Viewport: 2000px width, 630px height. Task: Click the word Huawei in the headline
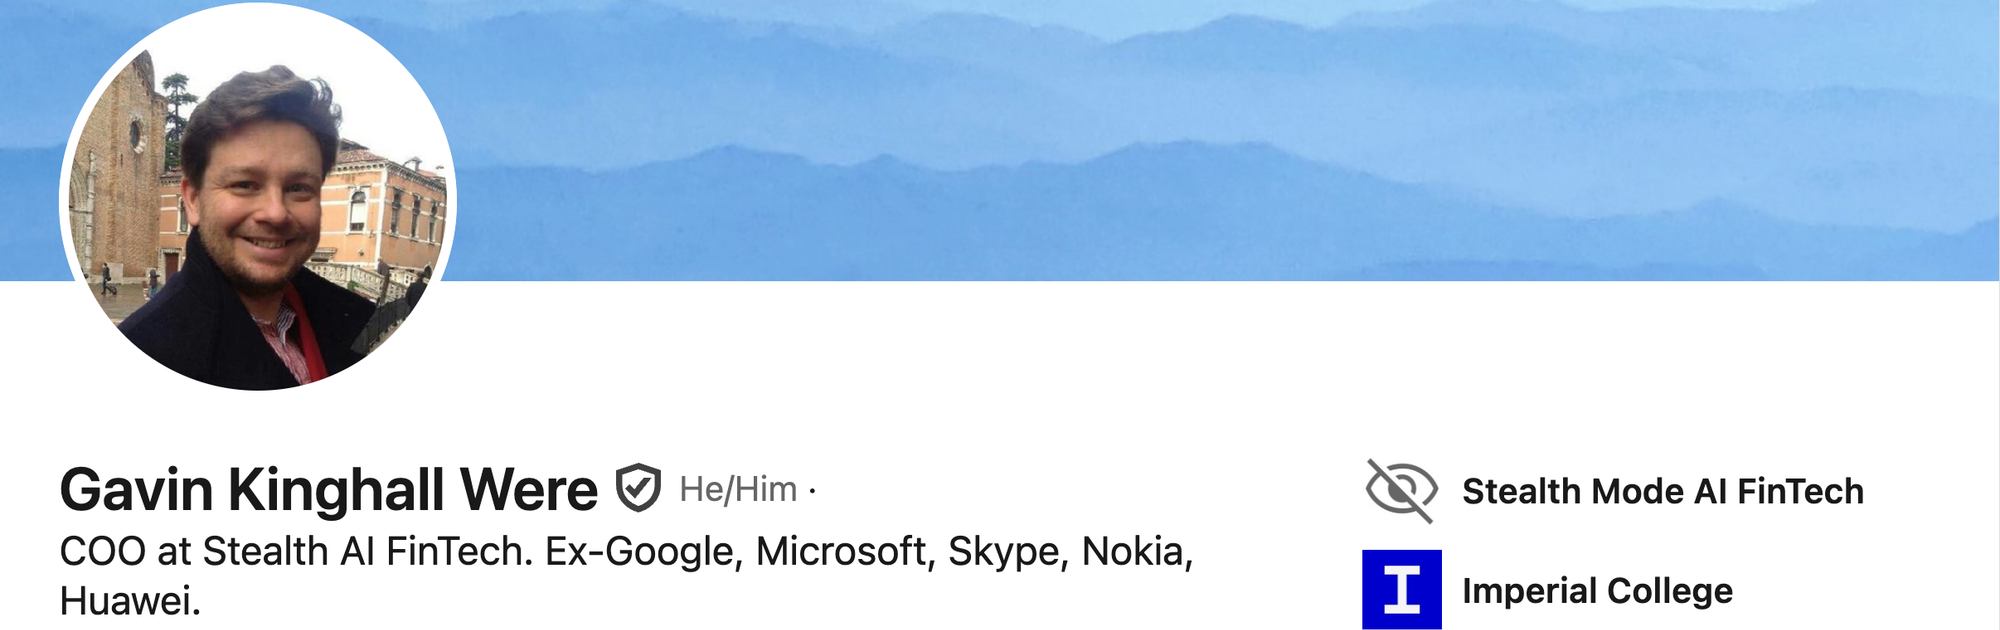(130, 601)
